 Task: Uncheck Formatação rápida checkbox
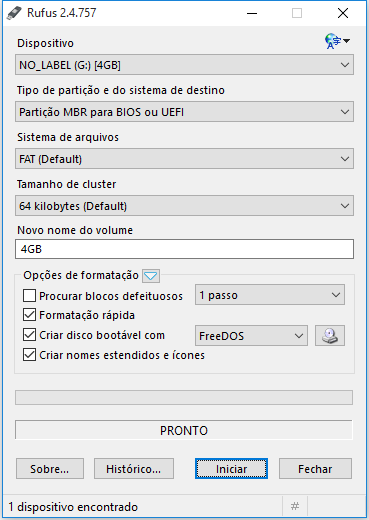pos(29,315)
